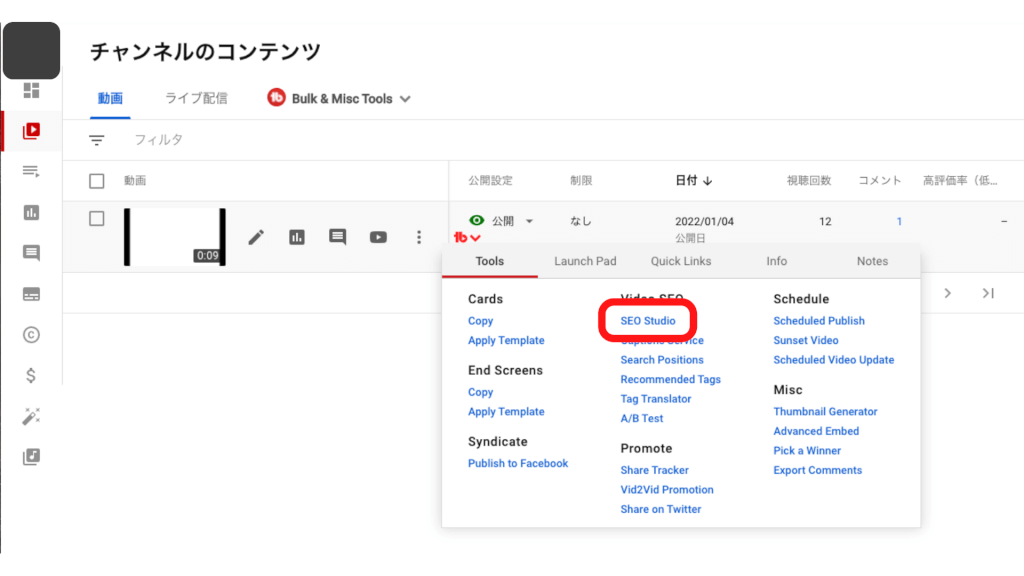Open Analytics from the left sidebar
This screenshot has height=576, width=1024.
tap(31, 212)
